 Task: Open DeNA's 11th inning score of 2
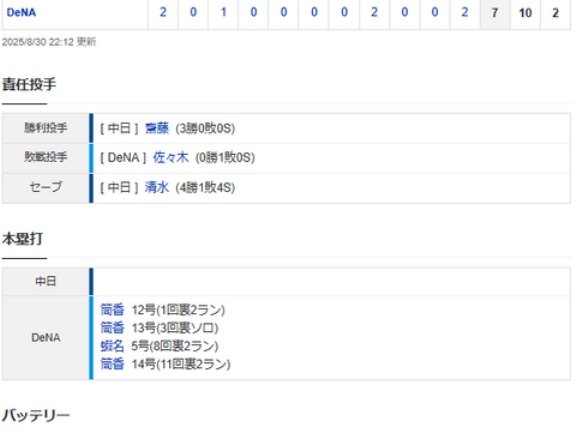[x=465, y=12]
